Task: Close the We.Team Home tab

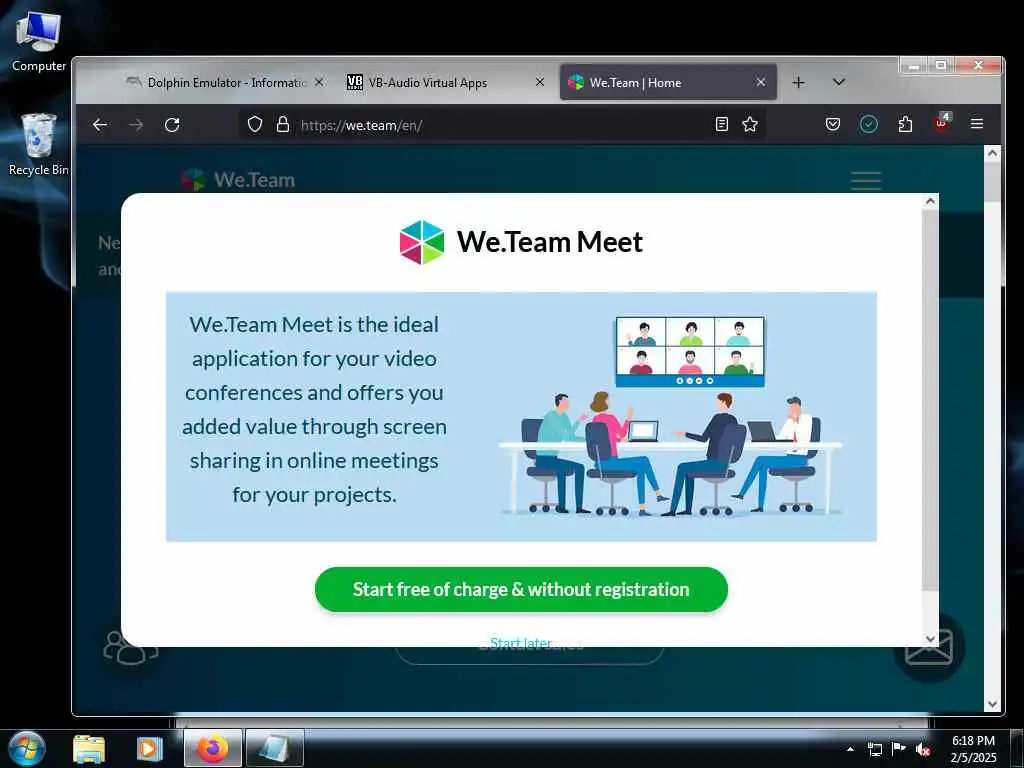Action: tap(761, 82)
